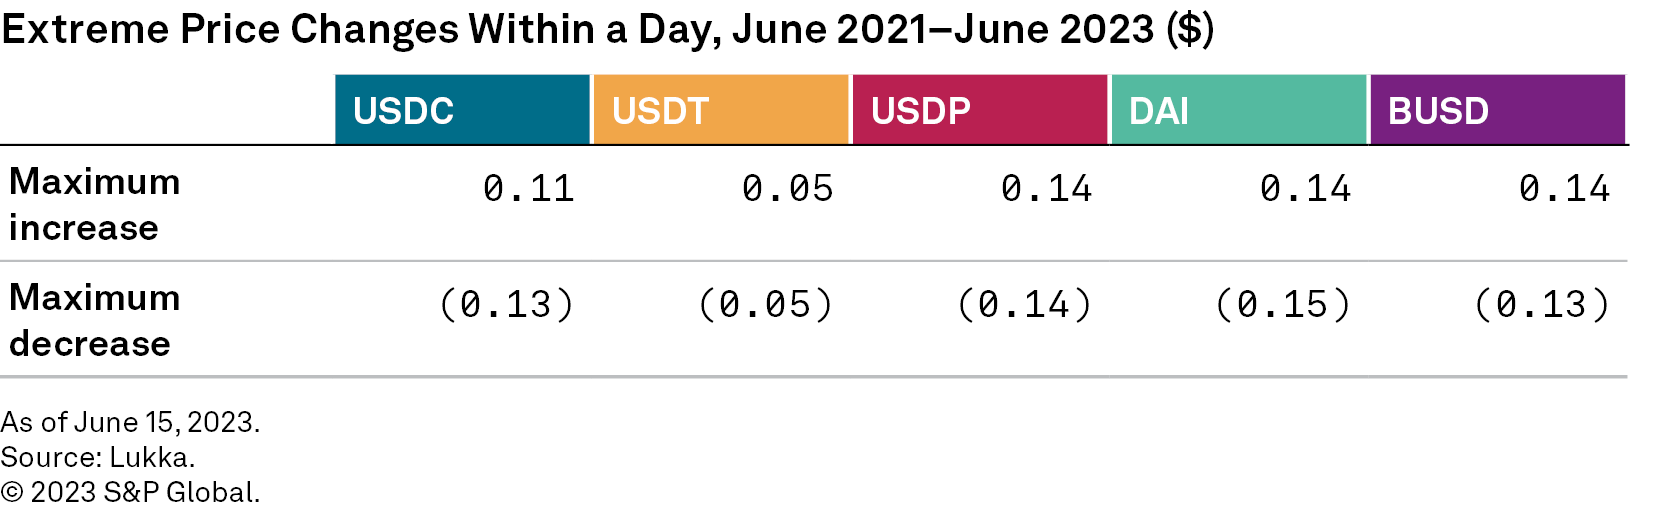Click DAI maximum increase value 0.14
The image size is (1667, 517).
click(1306, 189)
